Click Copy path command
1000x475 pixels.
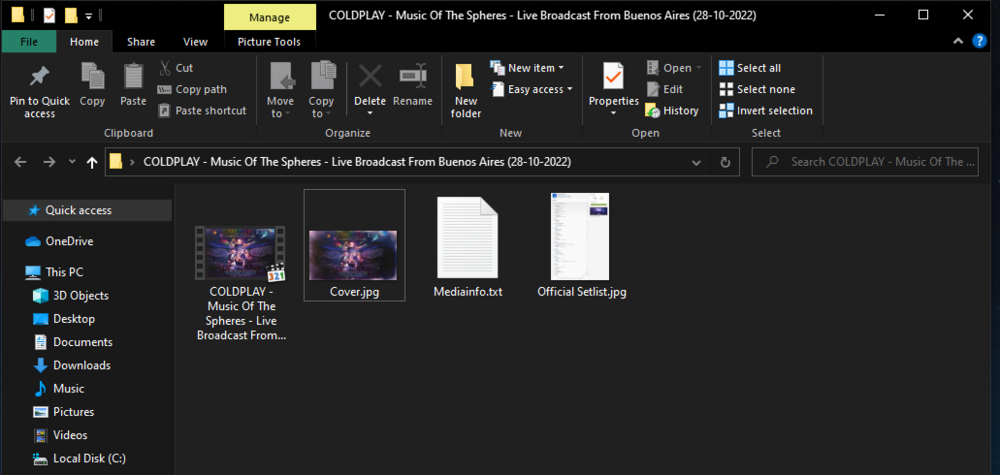[192, 89]
